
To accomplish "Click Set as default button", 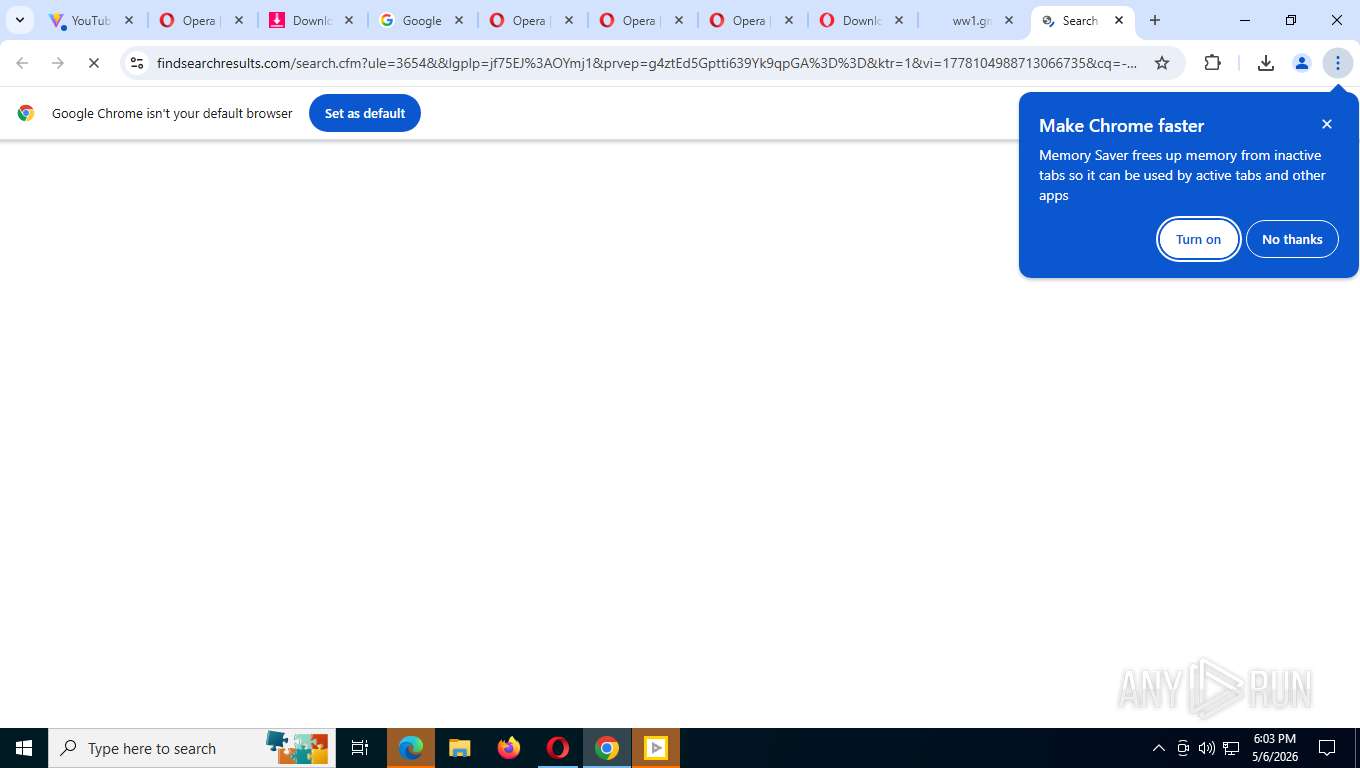I will (365, 113).
